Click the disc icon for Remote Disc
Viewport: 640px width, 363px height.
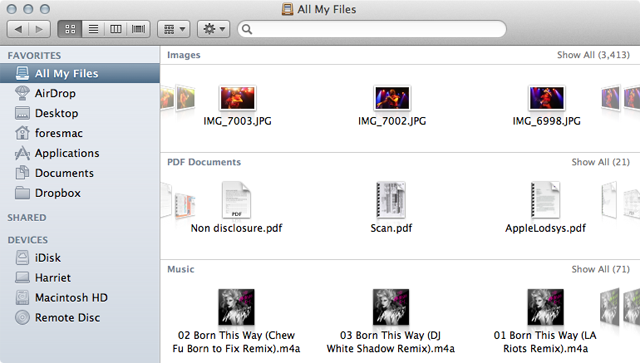coord(22,317)
